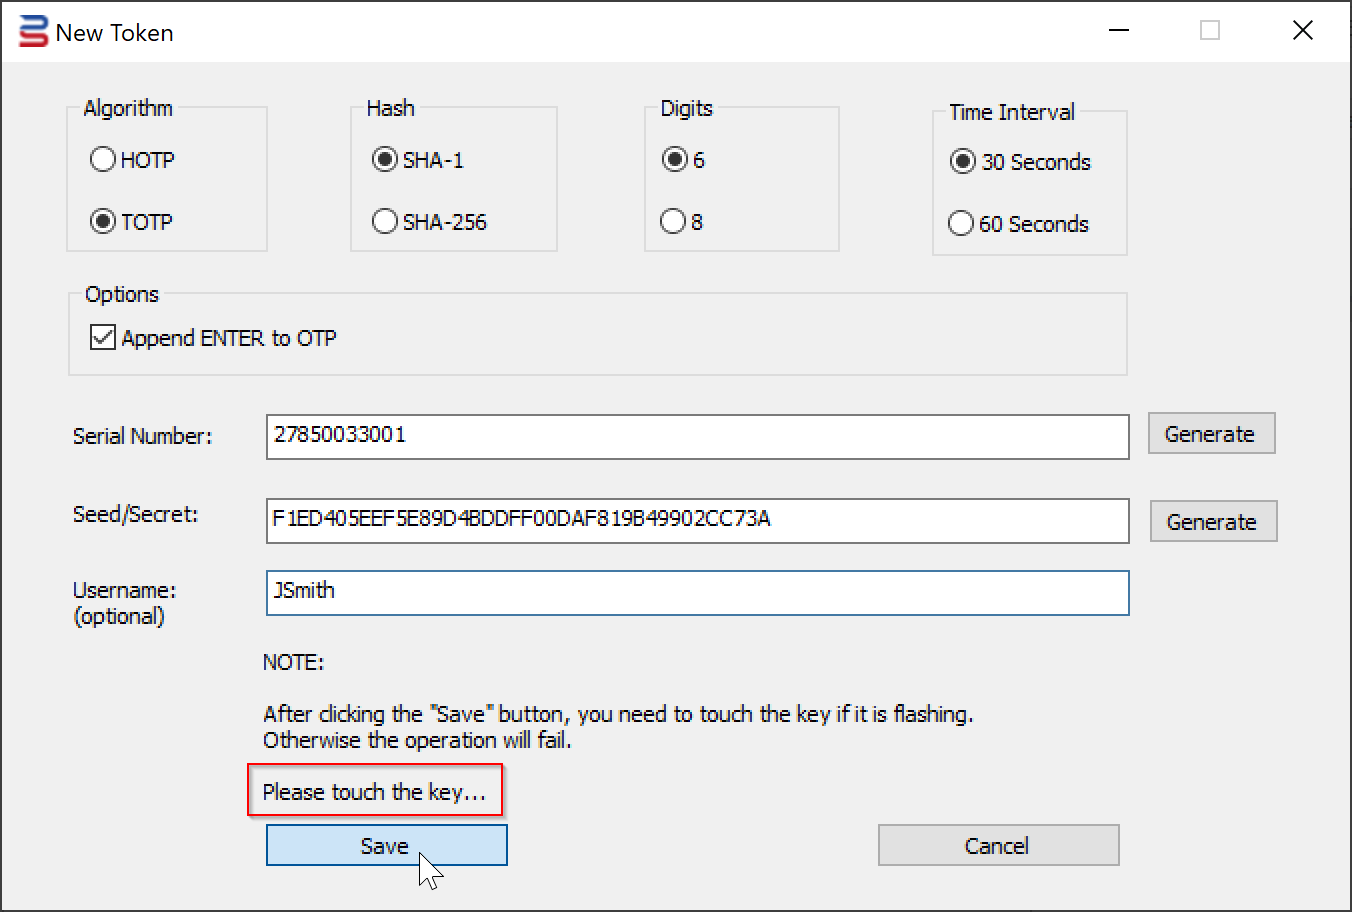This screenshot has height=912, width=1352.
Task: Click the app logo in title bar
Action: tap(34, 32)
